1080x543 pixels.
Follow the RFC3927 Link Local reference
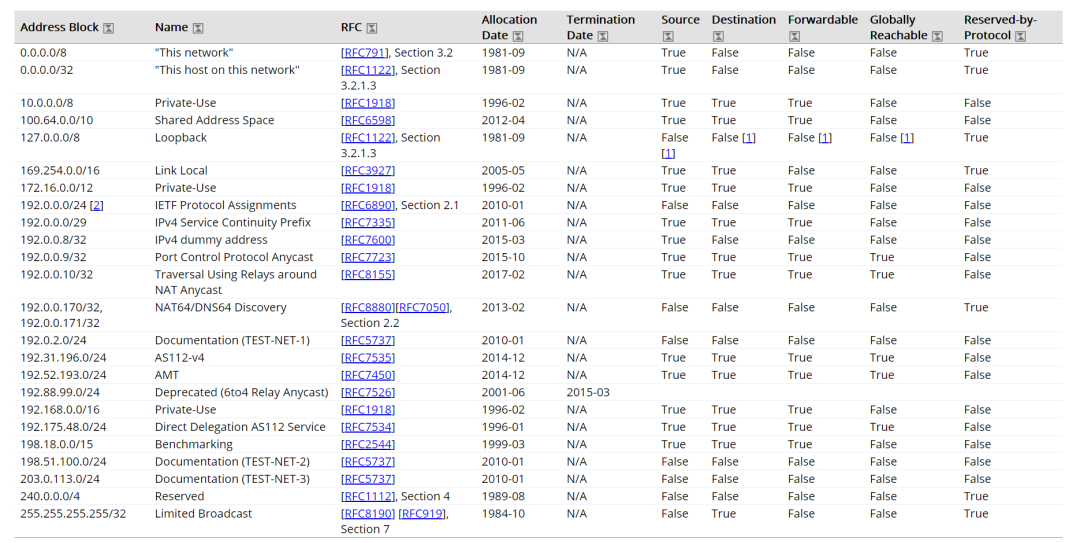click(x=368, y=171)
